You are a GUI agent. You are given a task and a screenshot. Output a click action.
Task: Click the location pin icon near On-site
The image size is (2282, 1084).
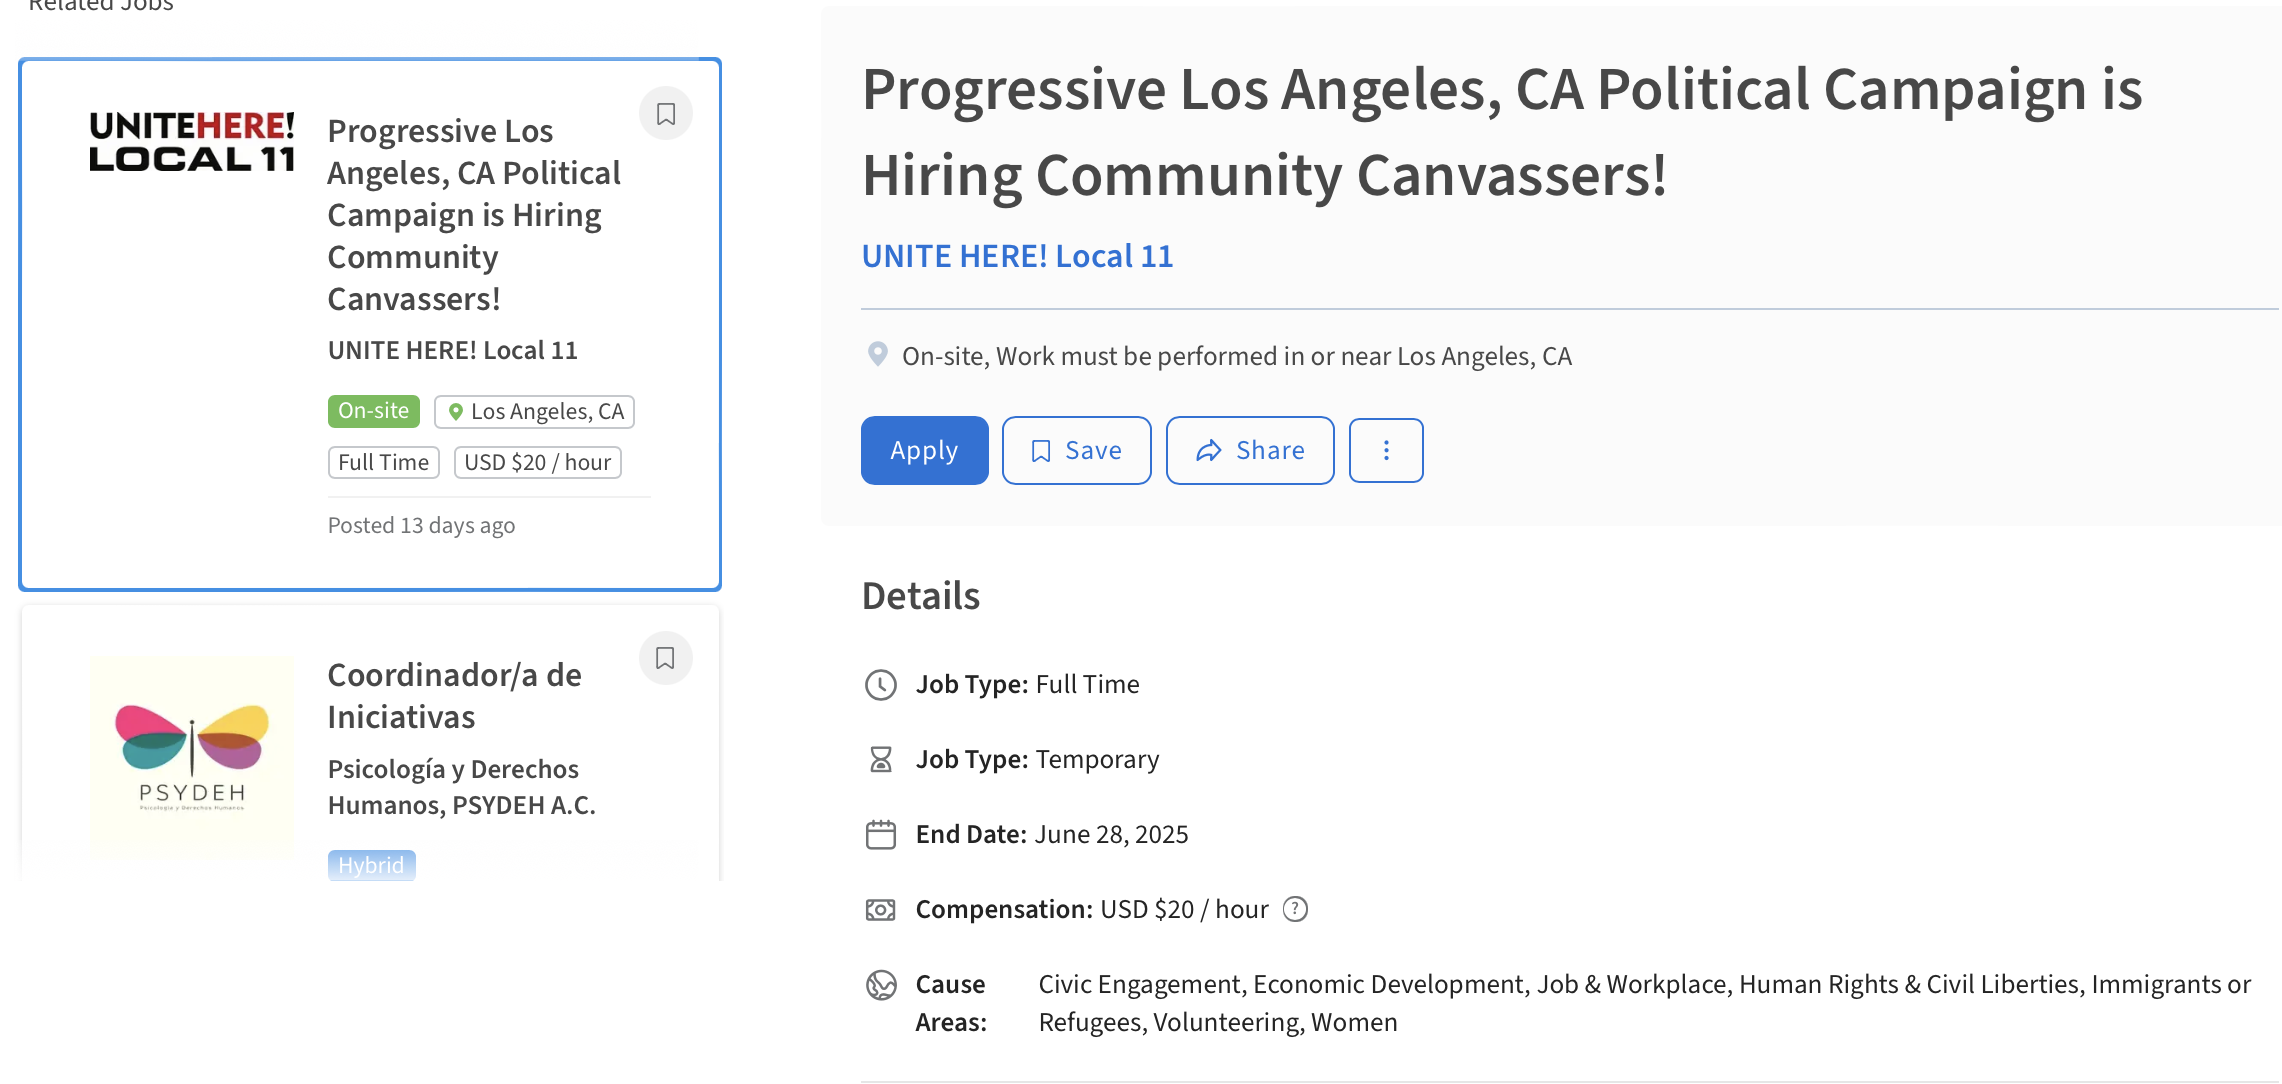[877, 354]
